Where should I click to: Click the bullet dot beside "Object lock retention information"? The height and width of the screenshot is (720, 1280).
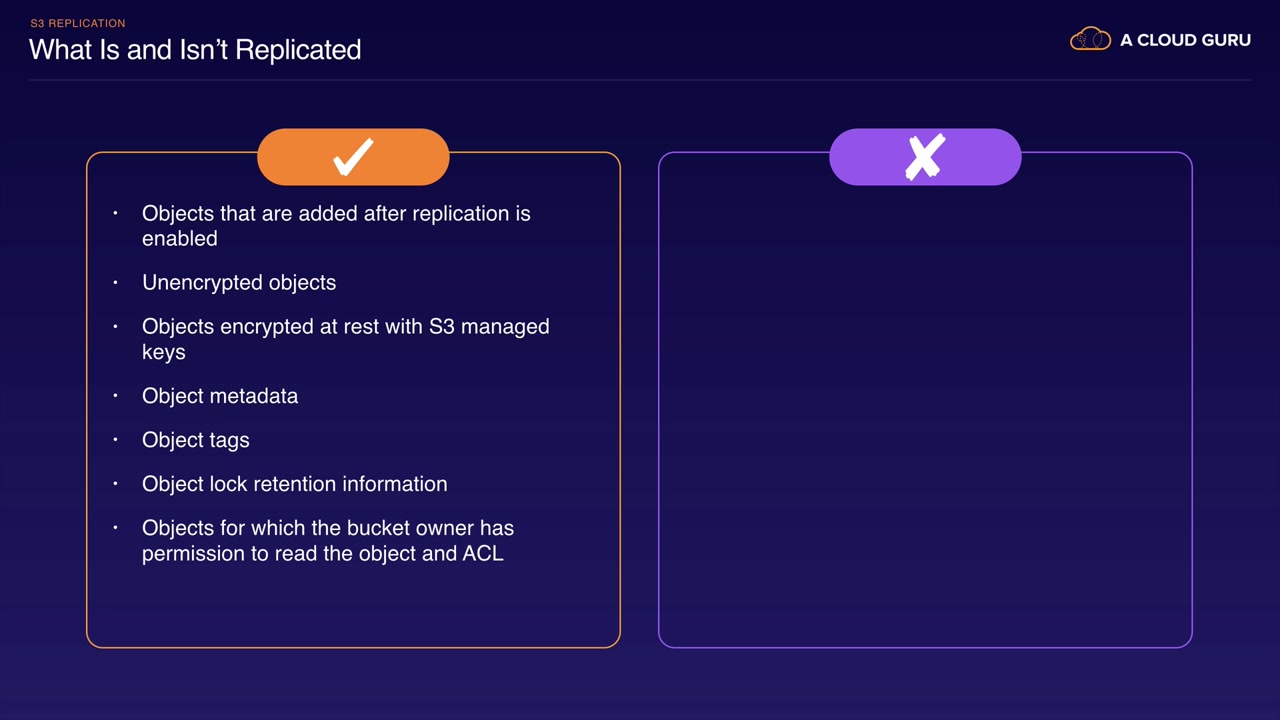pos(116,483)
